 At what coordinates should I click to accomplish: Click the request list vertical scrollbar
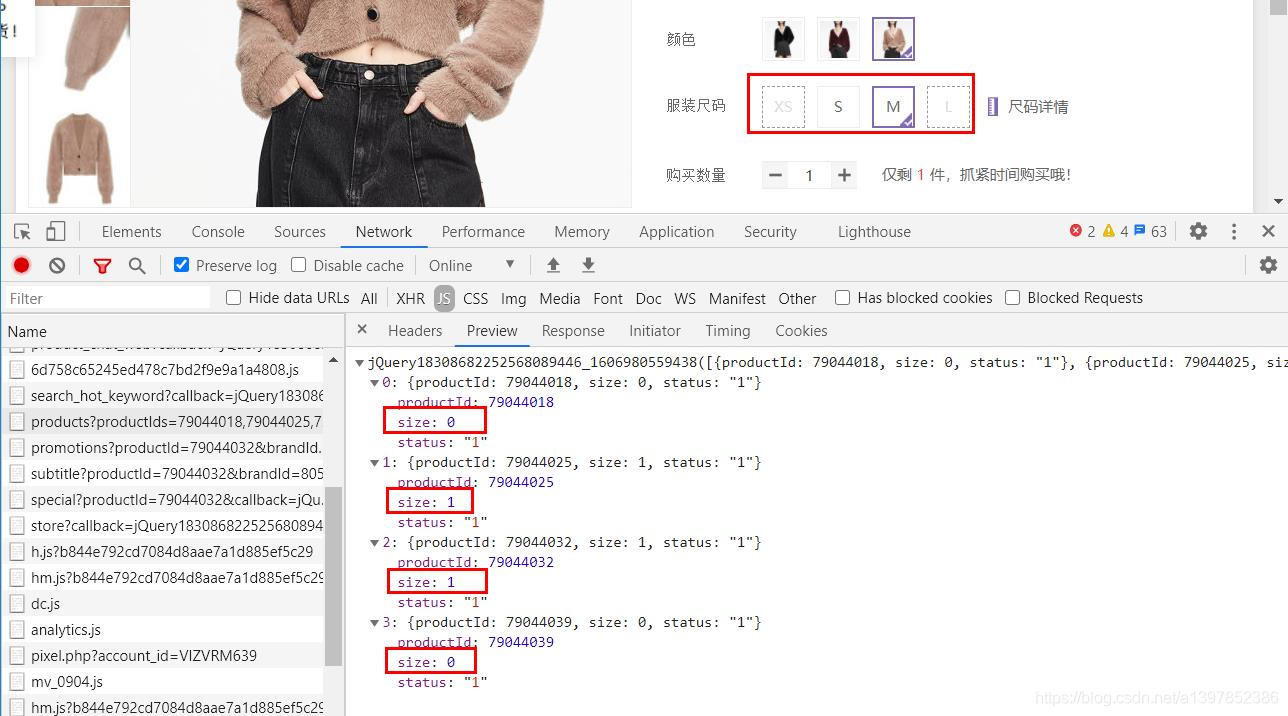coord(333,576)
